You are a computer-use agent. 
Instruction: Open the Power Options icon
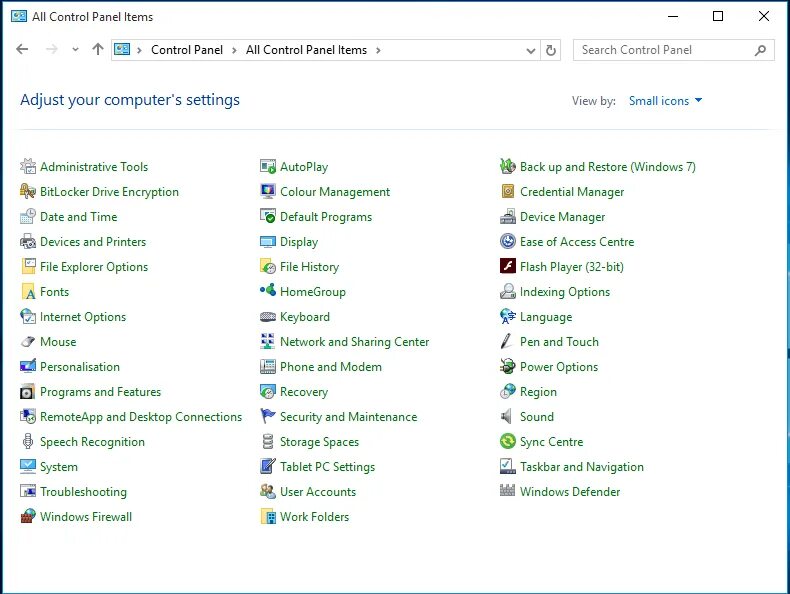tap(507, 367)
